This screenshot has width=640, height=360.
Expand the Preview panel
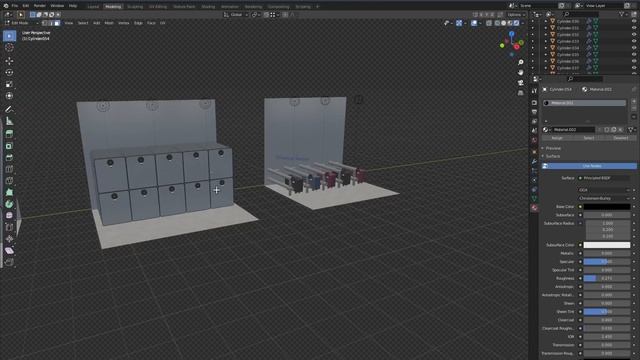point(553,148)
